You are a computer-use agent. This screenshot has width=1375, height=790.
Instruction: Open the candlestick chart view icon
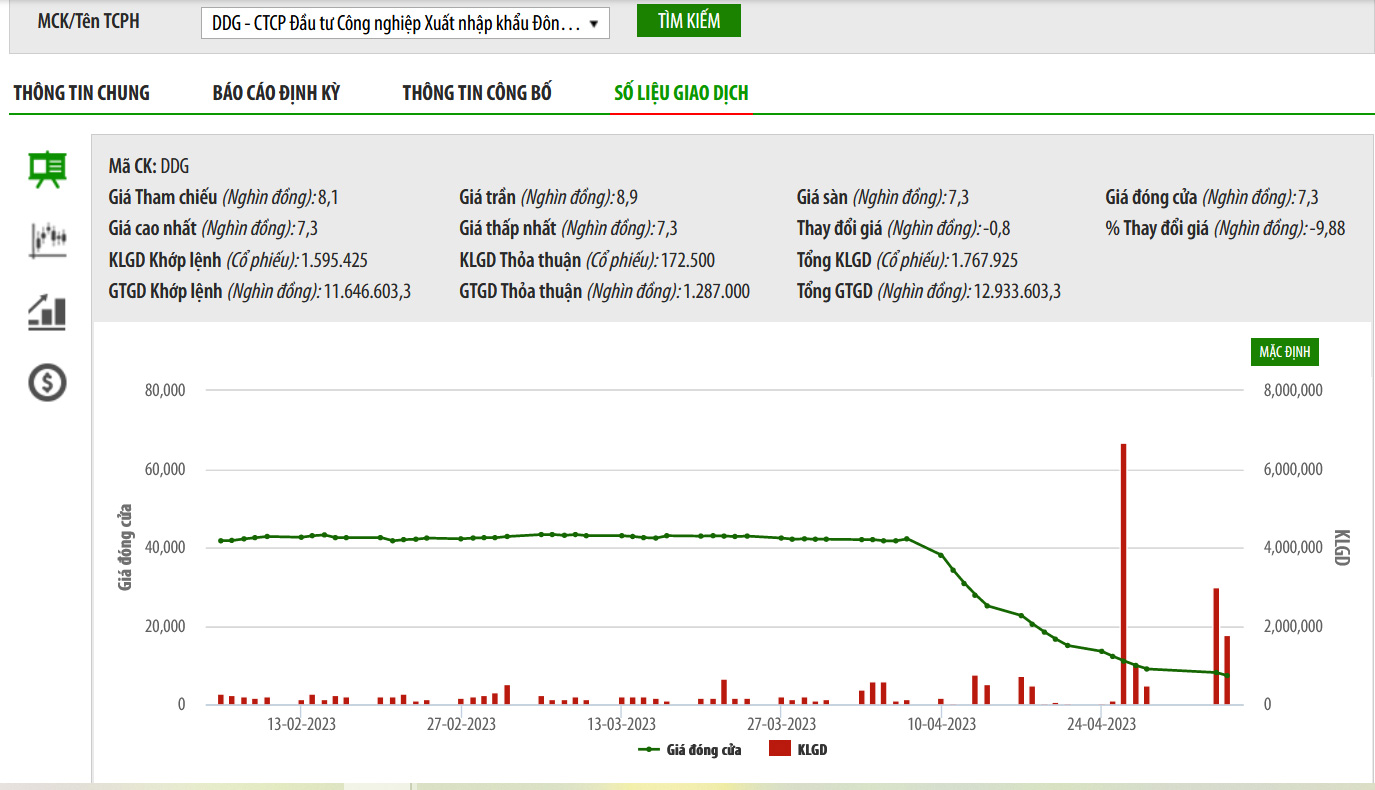tap(47, 240)
